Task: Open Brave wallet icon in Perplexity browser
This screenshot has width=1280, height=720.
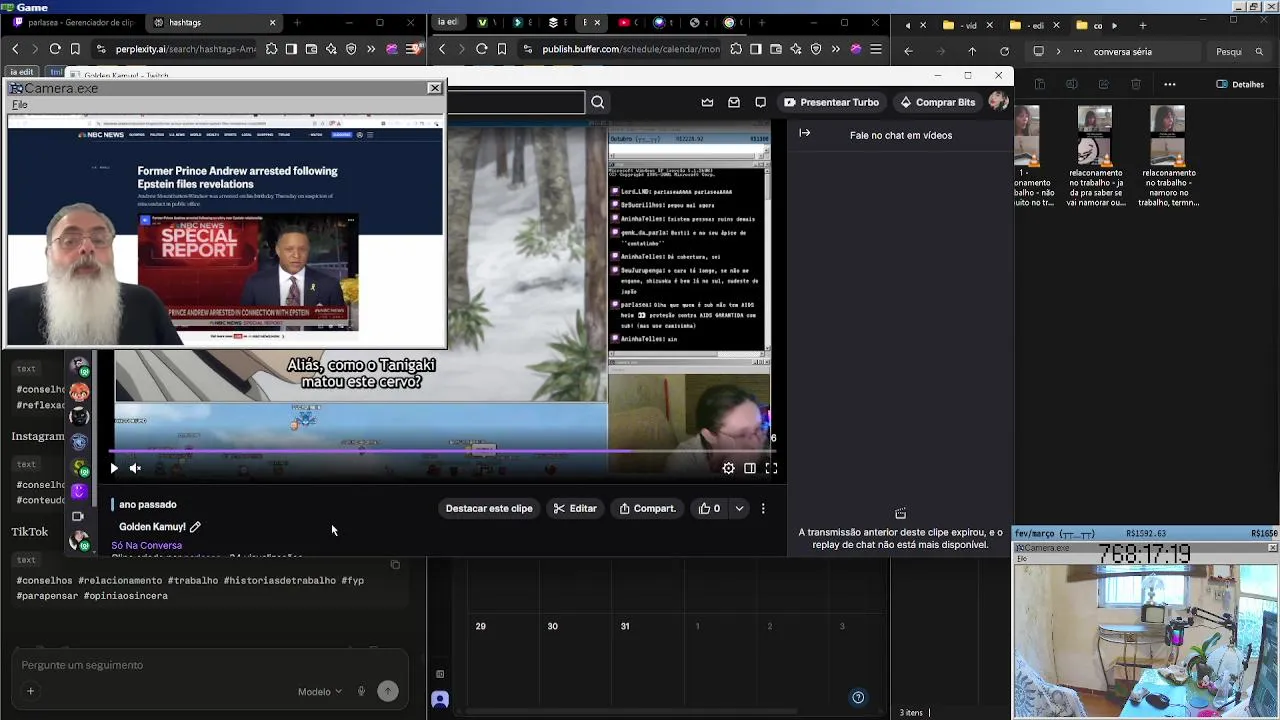Action: coord(311,48)
